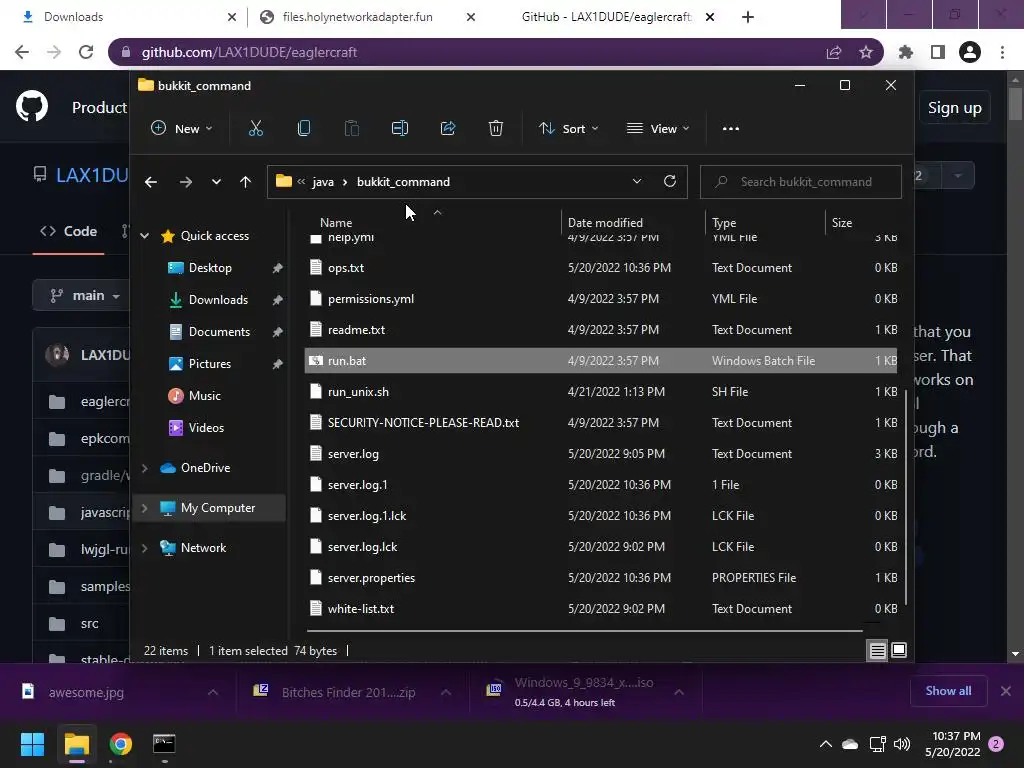Open the See more ellipsis menu
Viewport: 1024px width, 768px height.
731,129
